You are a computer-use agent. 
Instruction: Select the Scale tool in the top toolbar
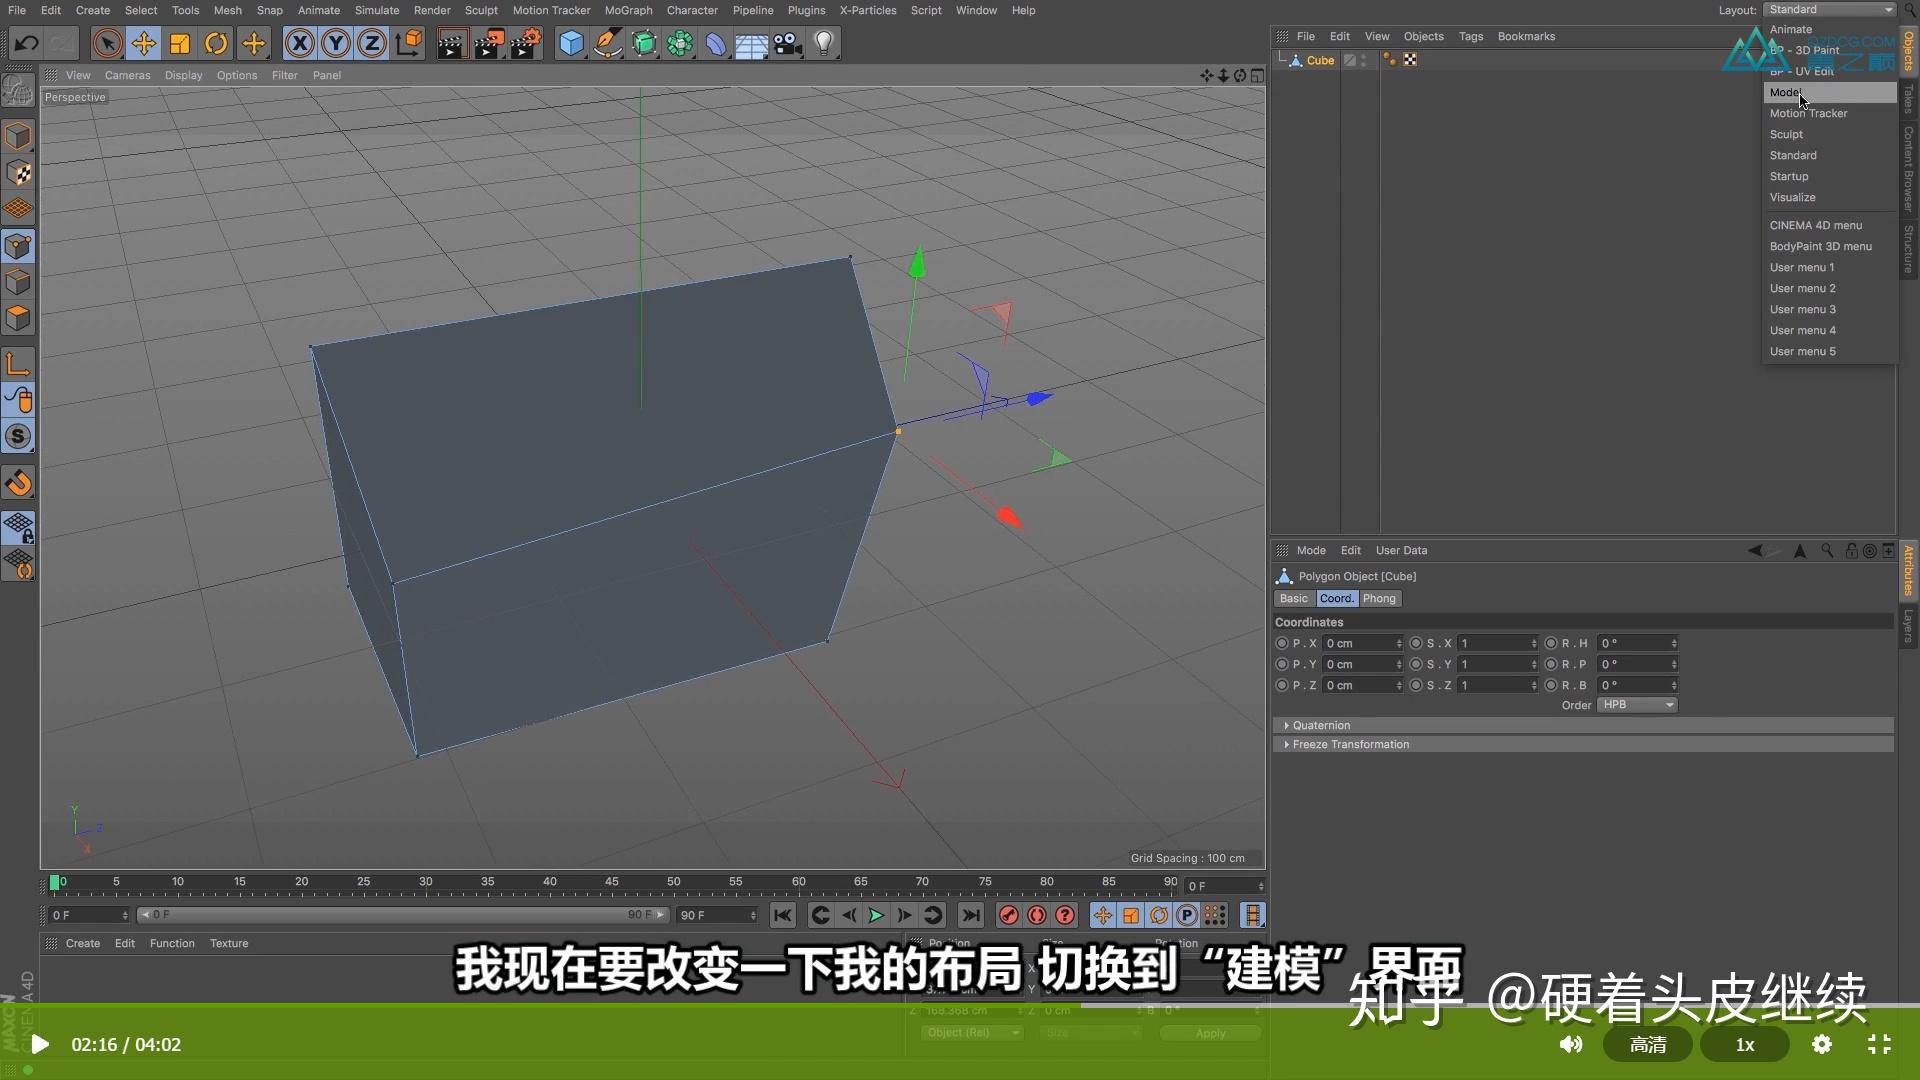point(180,44)
